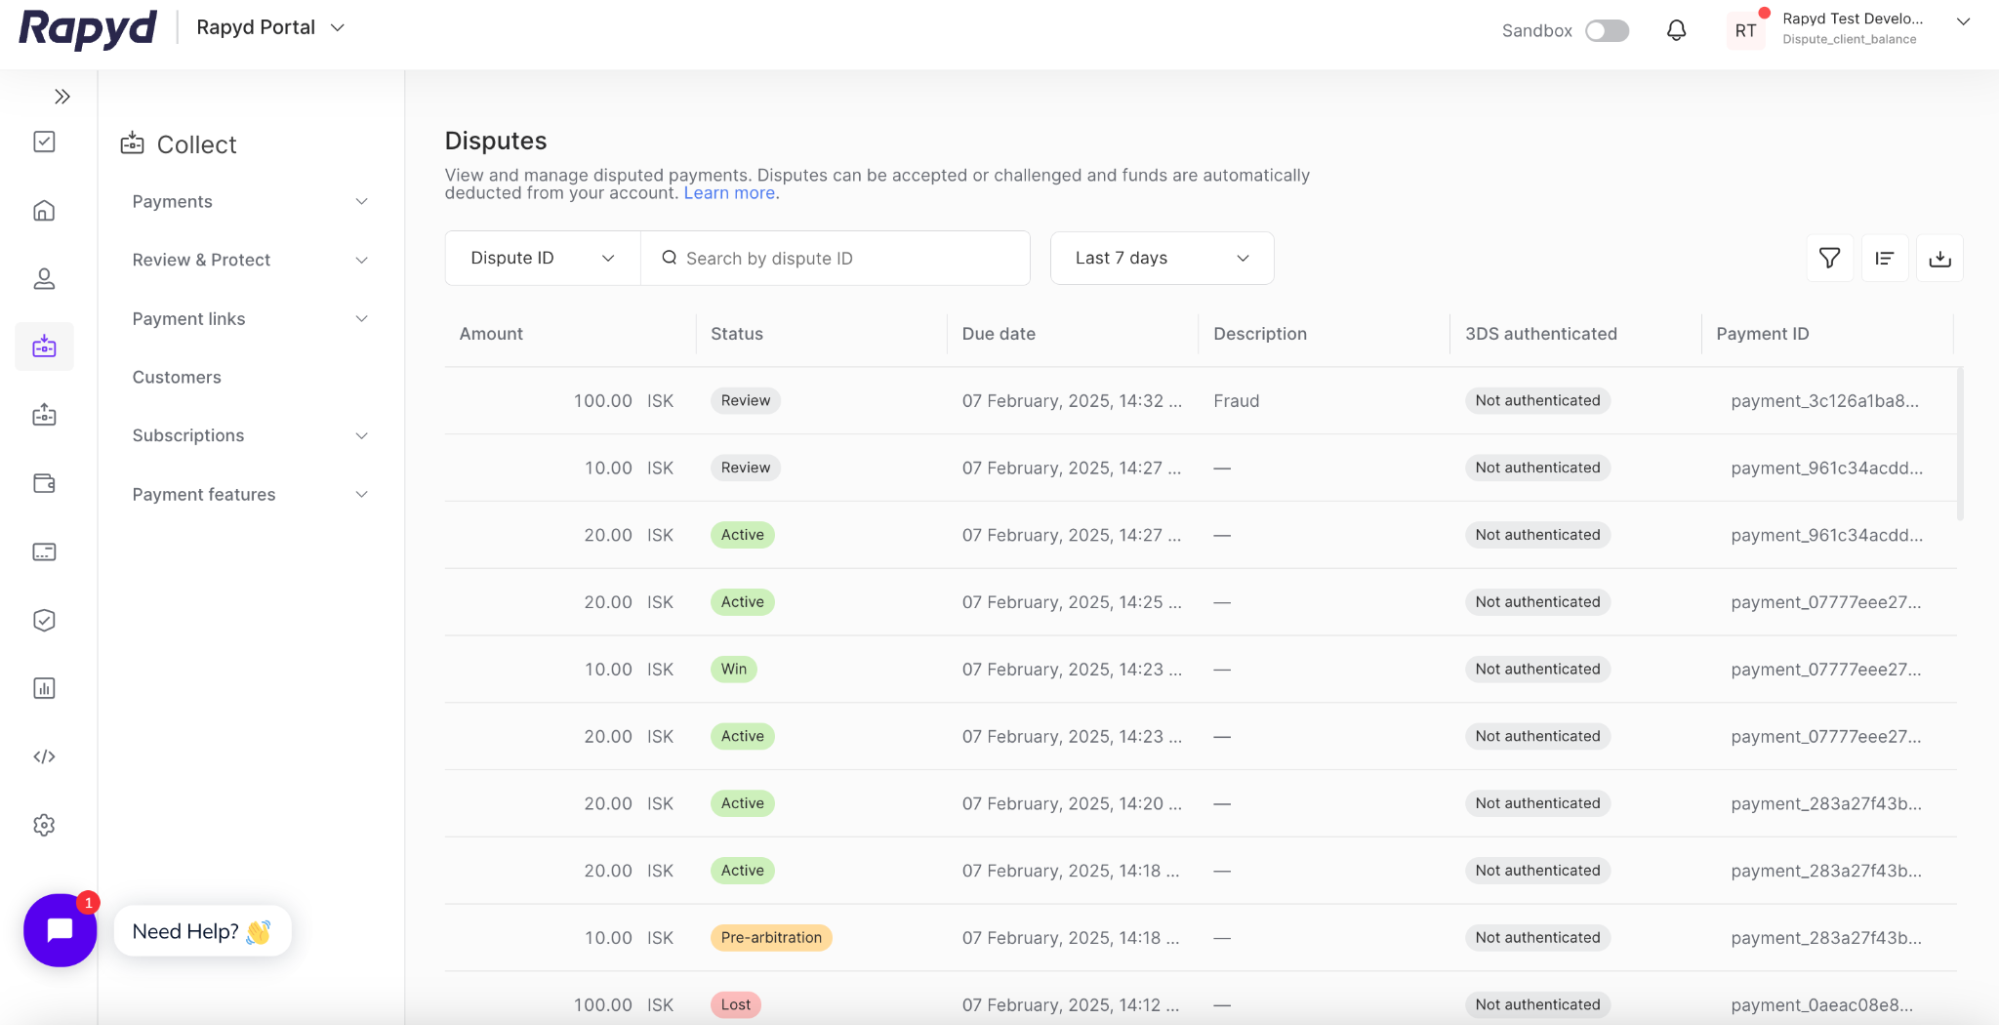Click the download export icon
The width and height of the screenshot is (1999, 1025).
[1939, 259]
